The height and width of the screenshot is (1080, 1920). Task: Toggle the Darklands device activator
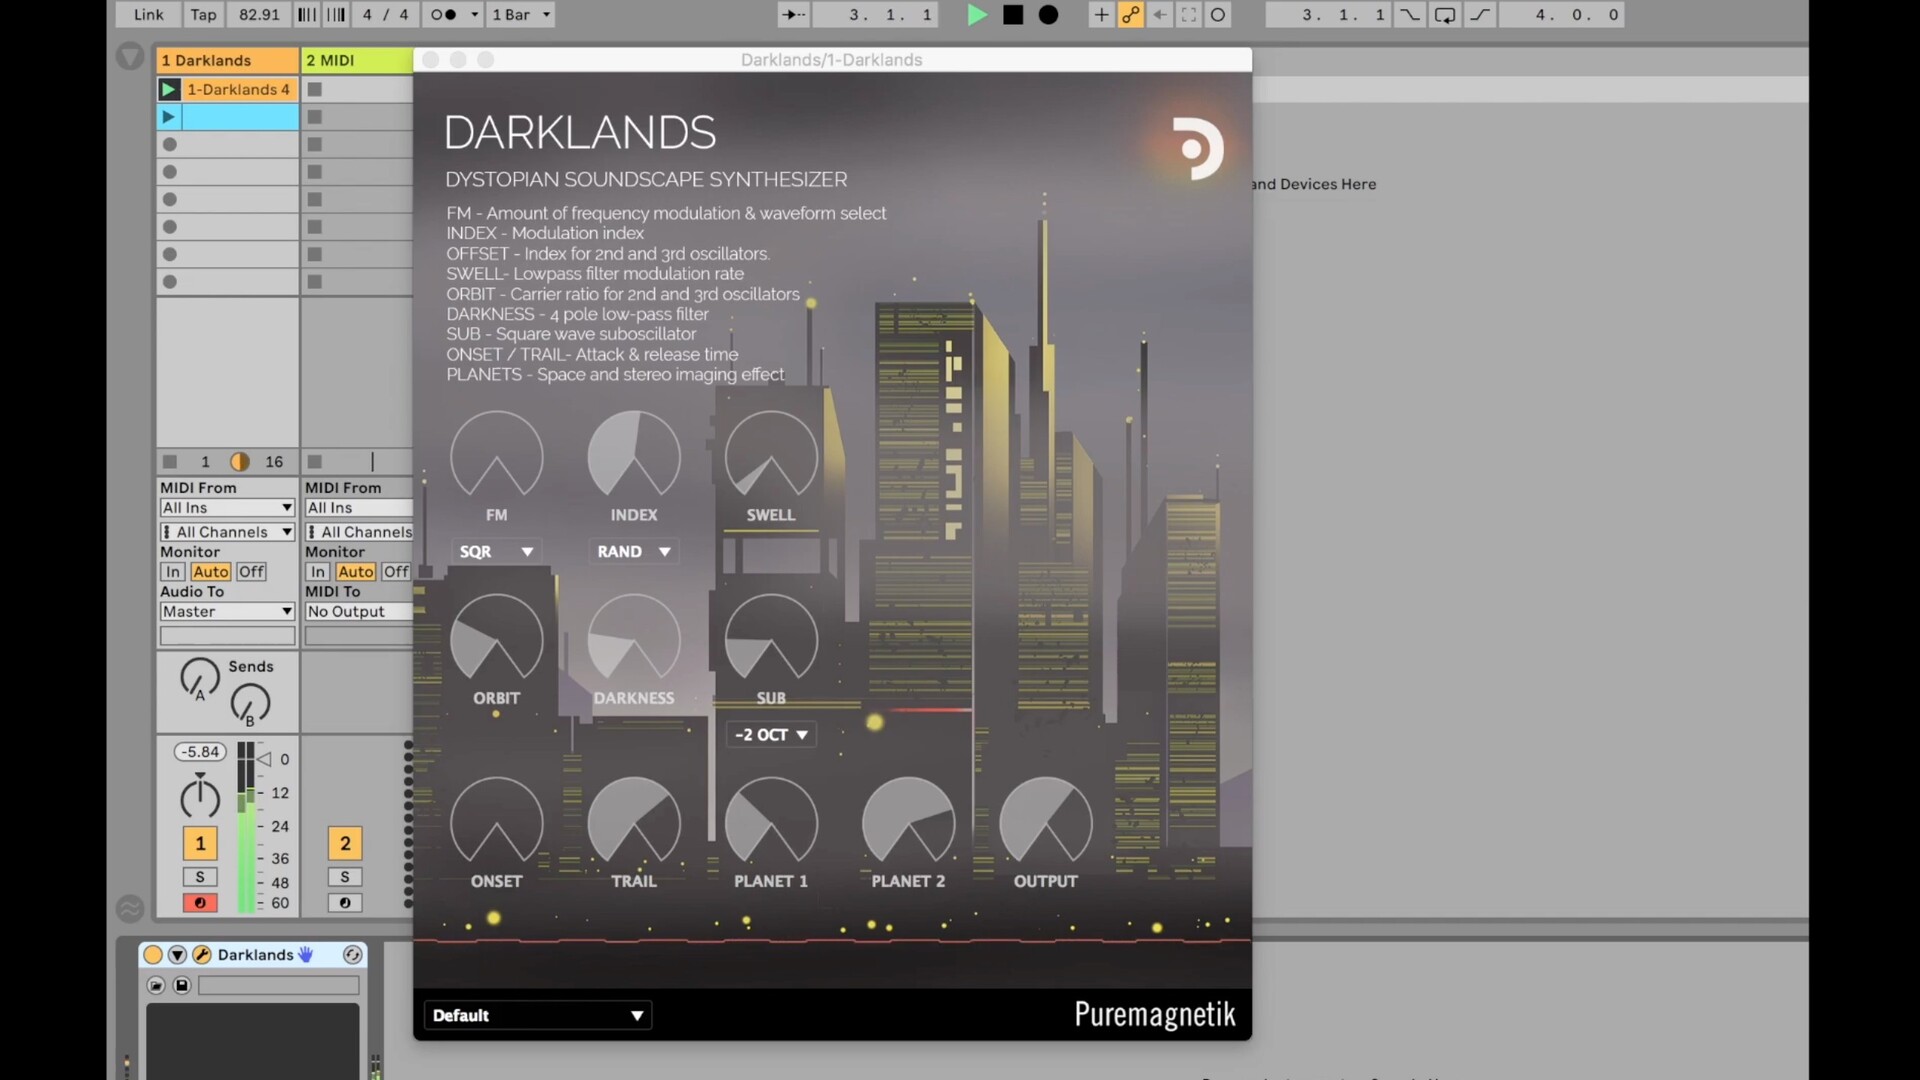click(153, 955)
